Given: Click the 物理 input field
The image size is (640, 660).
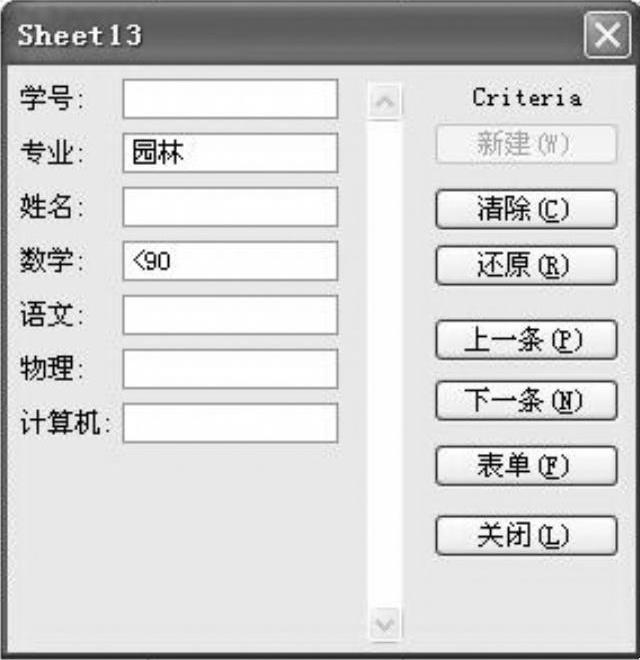Looking at the screenshot, I should point(230,369).
